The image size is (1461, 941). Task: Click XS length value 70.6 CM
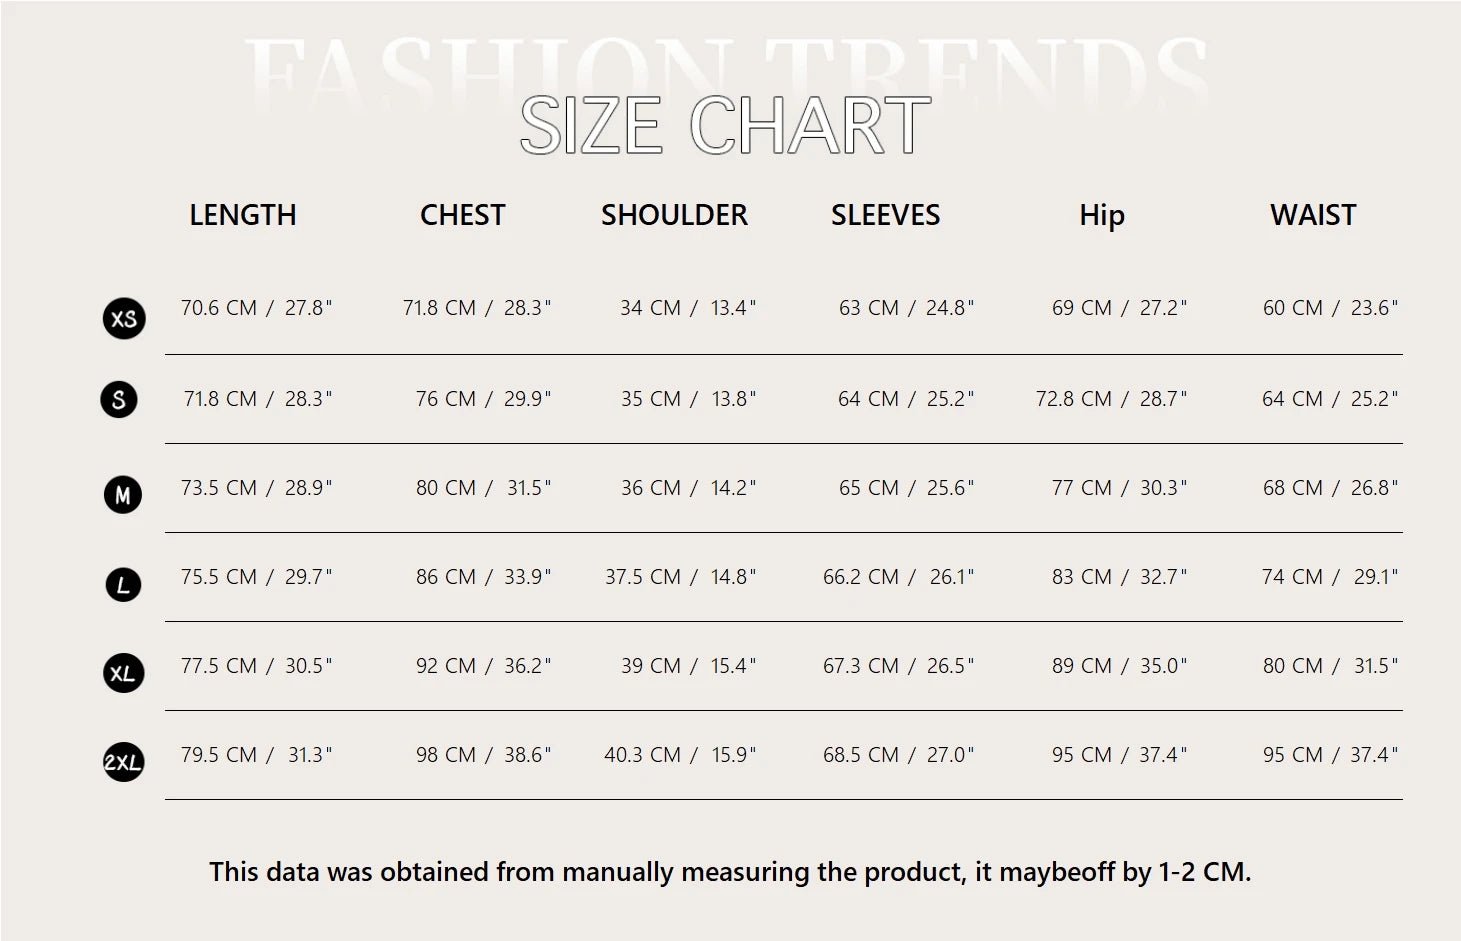pyautogui.click(x=219, y=308)
